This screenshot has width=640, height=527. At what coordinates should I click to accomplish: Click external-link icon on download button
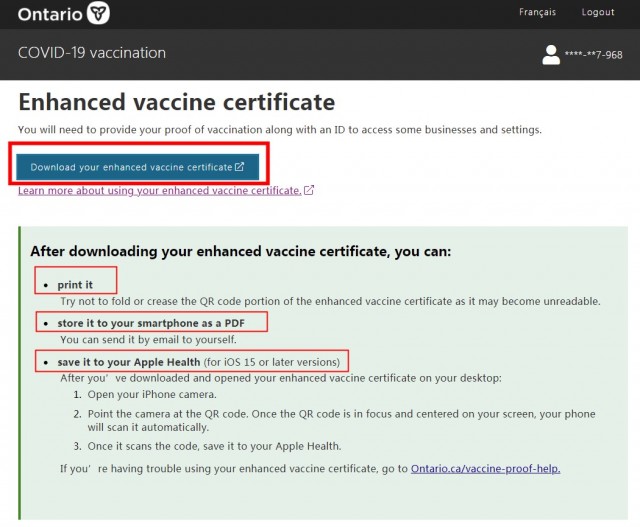[x=240, y=167]
